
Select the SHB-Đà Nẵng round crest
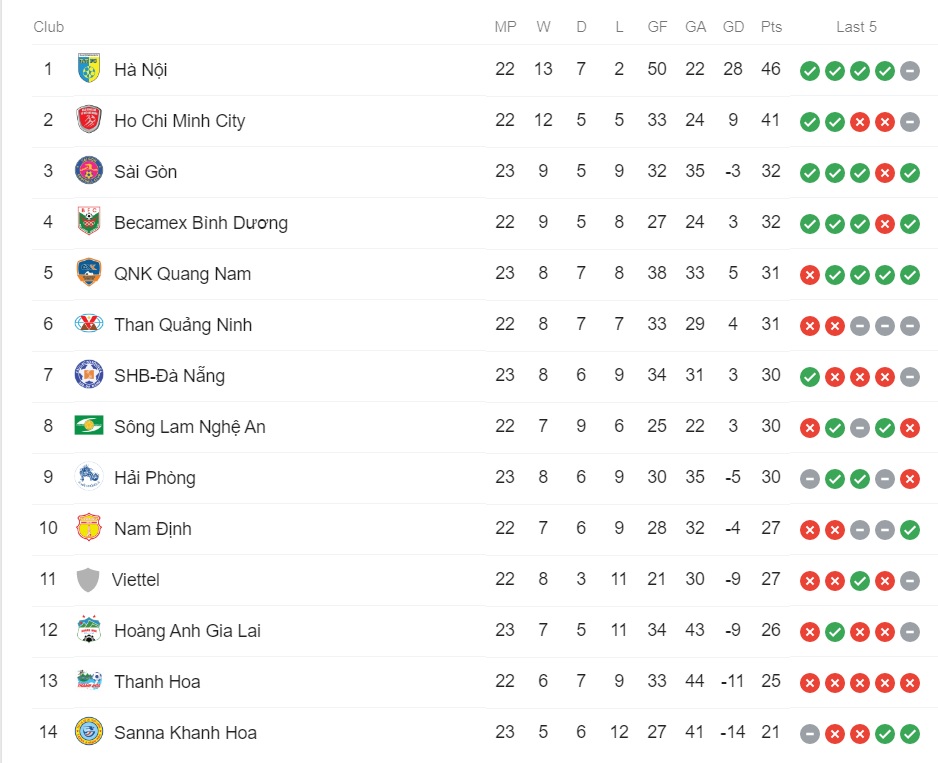89,375
